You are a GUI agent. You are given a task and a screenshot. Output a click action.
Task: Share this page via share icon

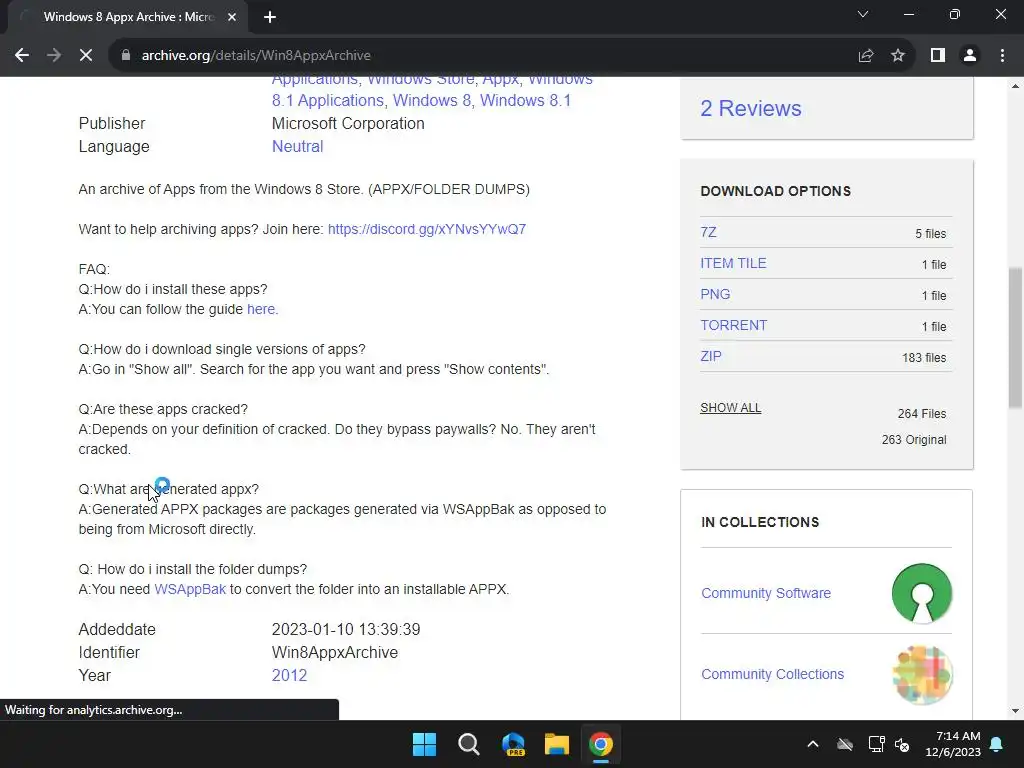point(866,56)
